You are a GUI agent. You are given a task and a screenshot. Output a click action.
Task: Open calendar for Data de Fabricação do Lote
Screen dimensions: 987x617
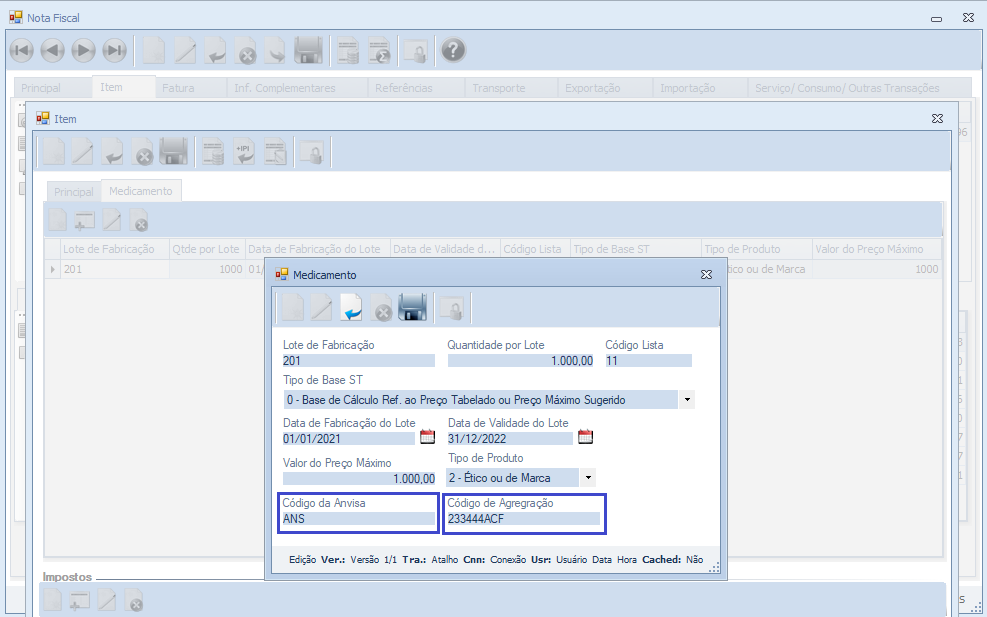[428, 437]
